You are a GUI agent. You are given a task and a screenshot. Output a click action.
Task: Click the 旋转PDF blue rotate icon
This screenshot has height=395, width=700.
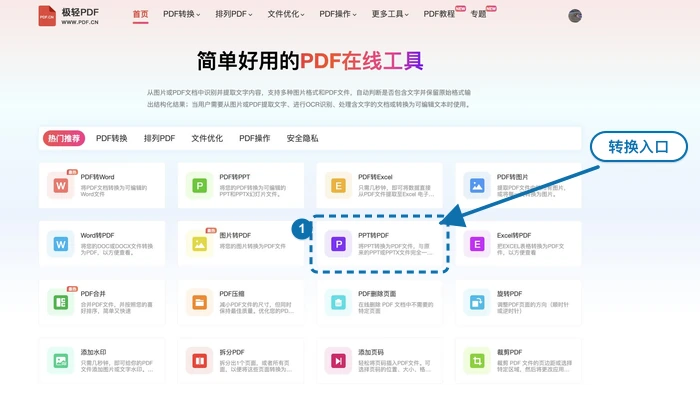click(x=477, y=302)
